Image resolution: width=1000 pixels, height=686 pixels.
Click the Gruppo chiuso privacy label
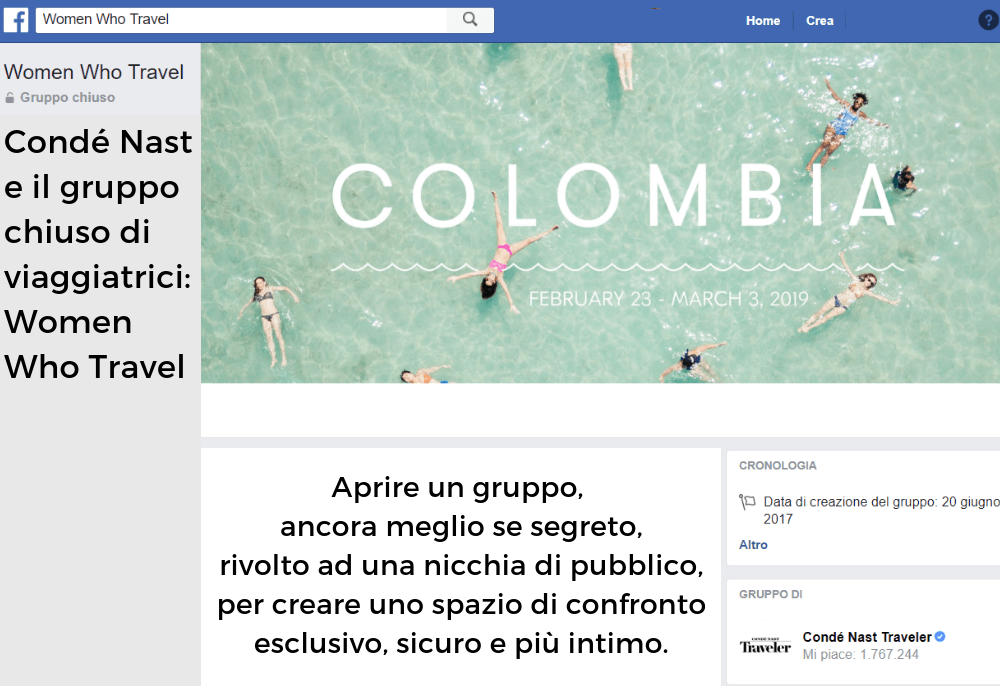coord(67,98)
